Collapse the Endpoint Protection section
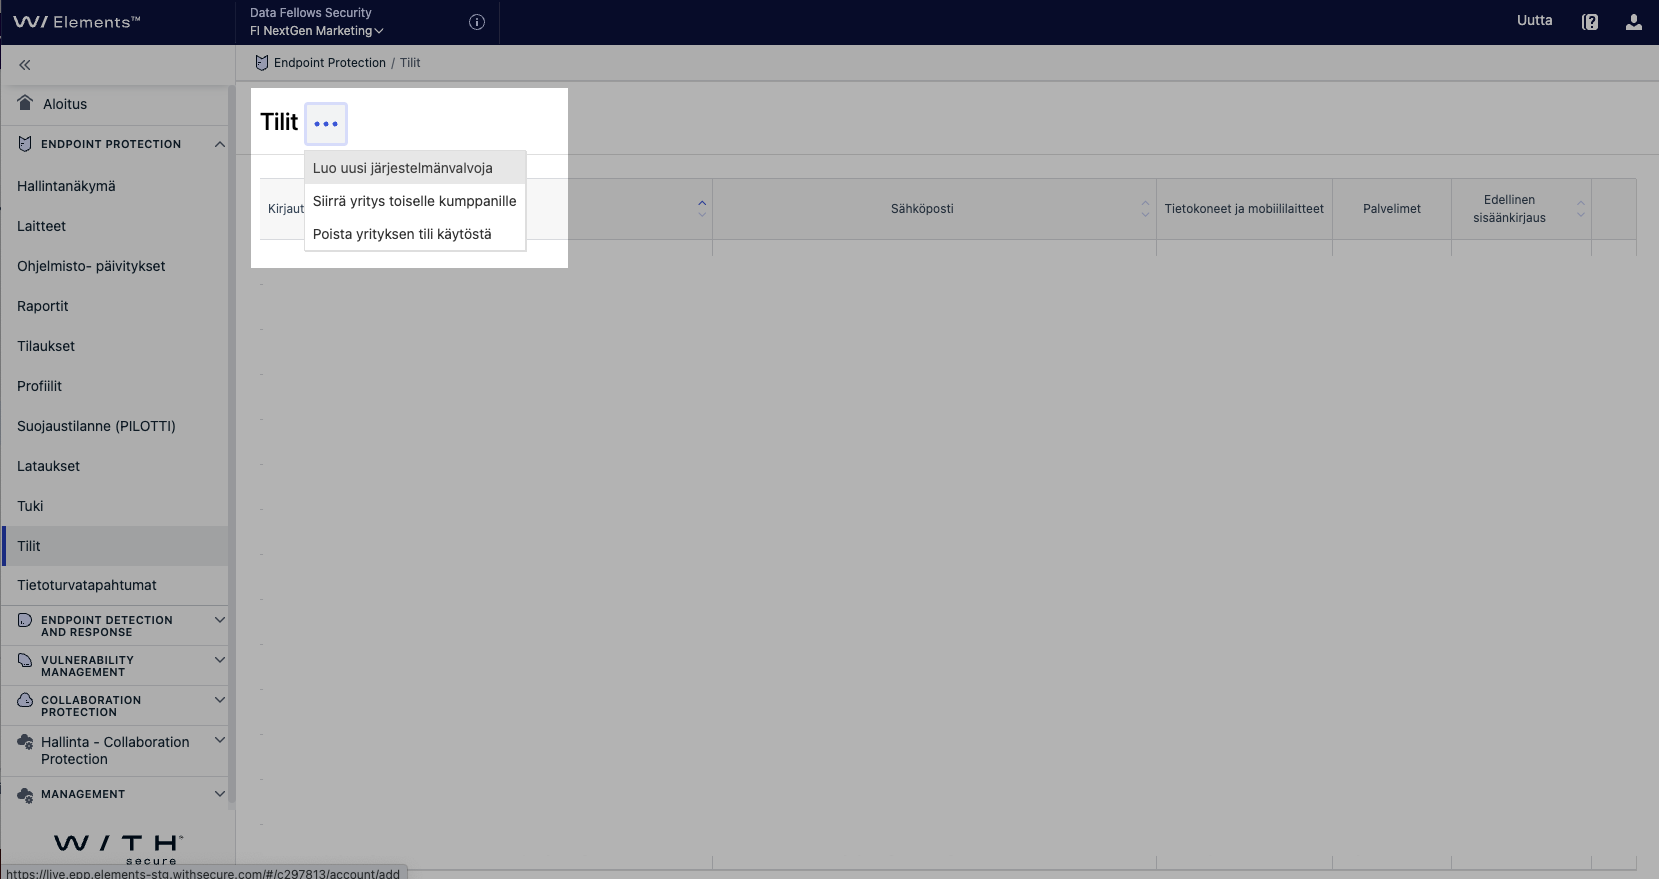Screen dimensions: 1659x879 [219, 144]
